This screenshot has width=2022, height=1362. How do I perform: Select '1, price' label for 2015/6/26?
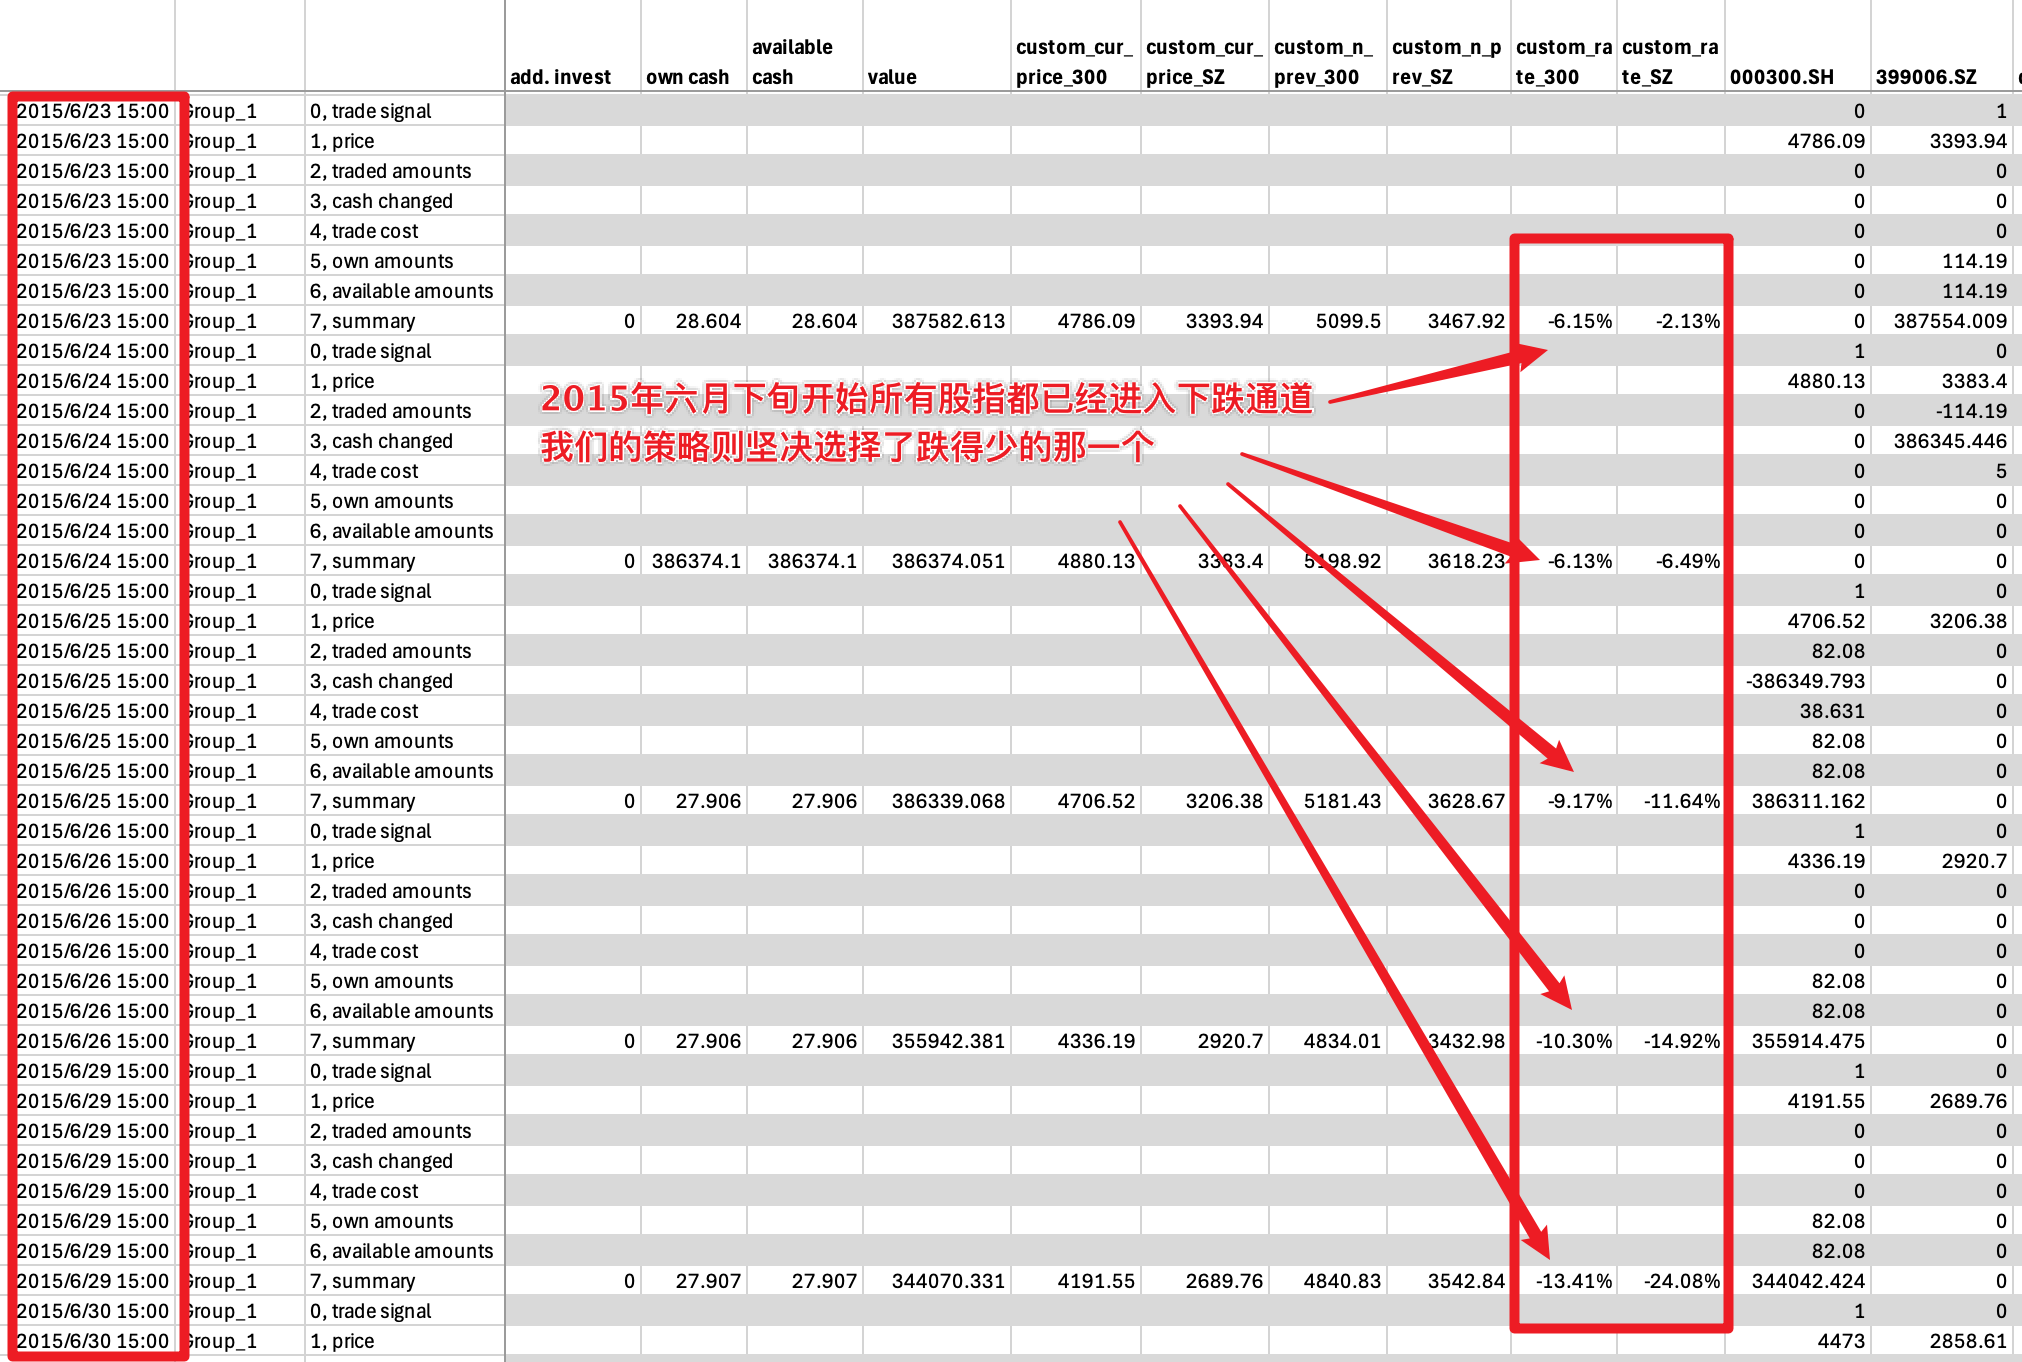coord(342,861)
